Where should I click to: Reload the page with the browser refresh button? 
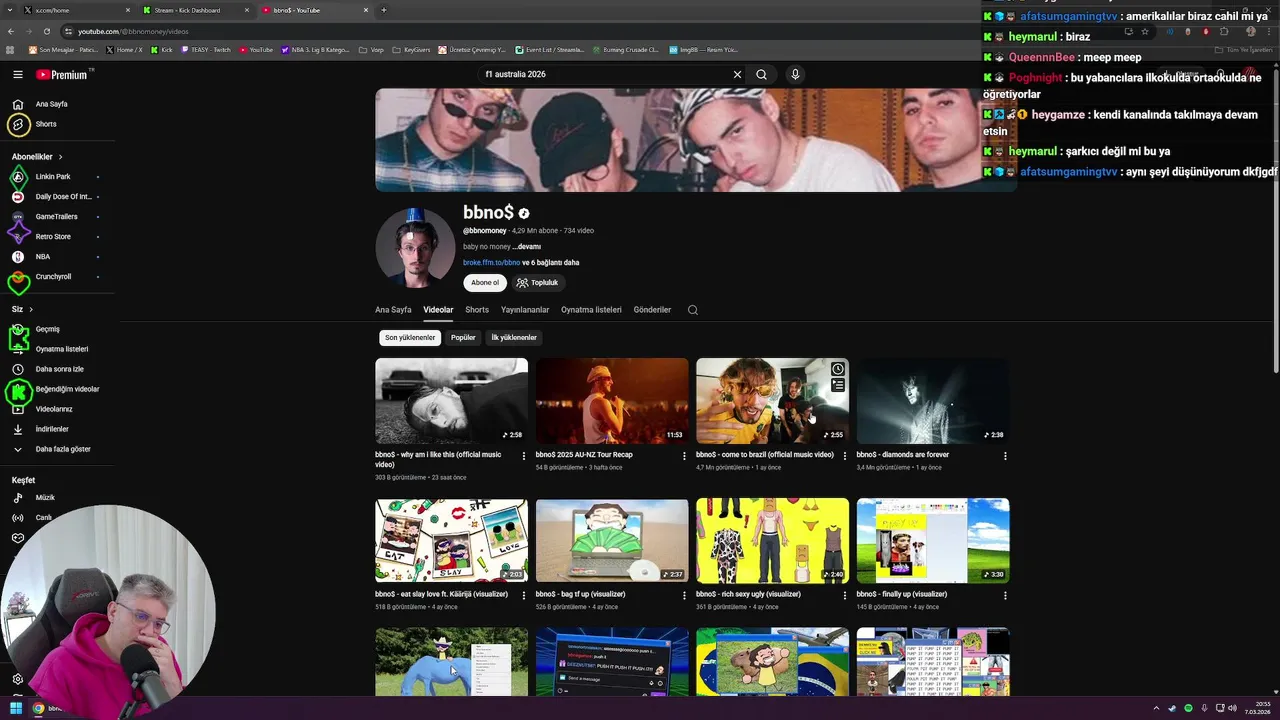[x=46, y=31]
